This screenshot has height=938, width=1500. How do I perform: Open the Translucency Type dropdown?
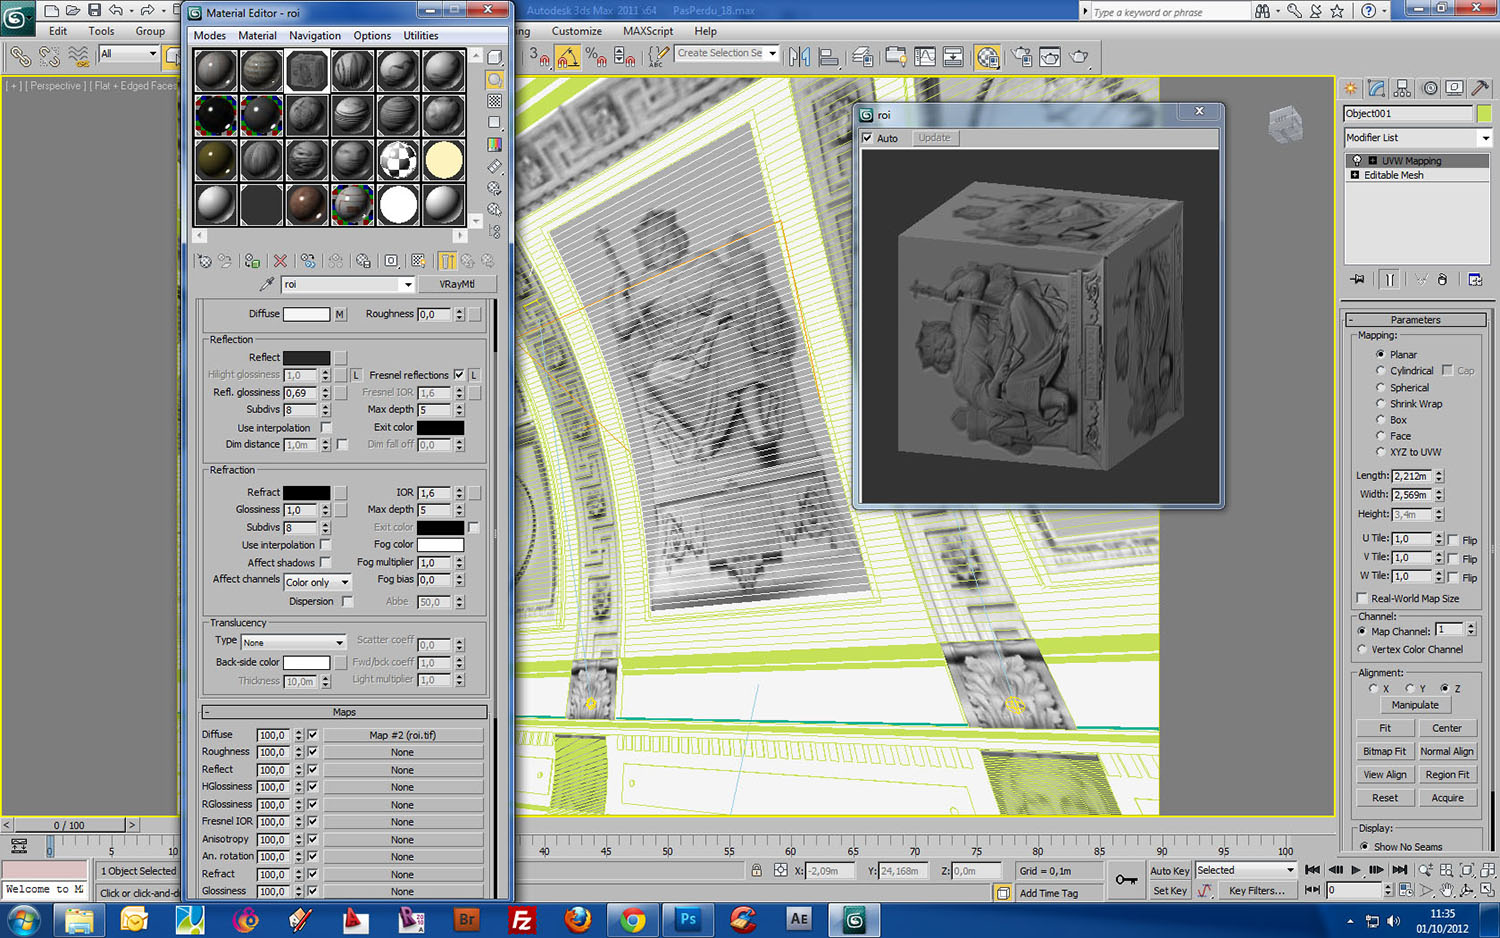coord(293,642)
